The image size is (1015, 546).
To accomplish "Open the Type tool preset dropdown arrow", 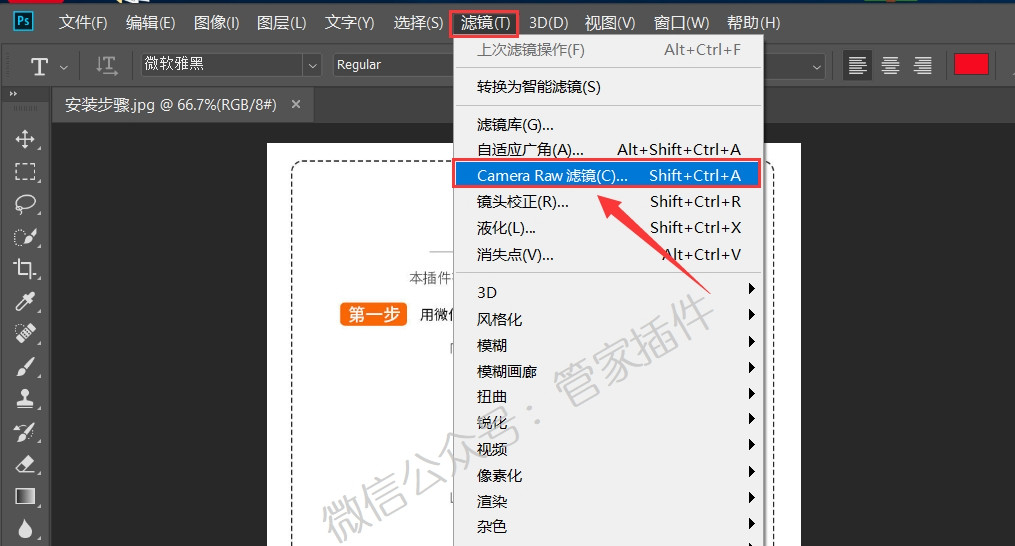I will click(x=63, y=66).
